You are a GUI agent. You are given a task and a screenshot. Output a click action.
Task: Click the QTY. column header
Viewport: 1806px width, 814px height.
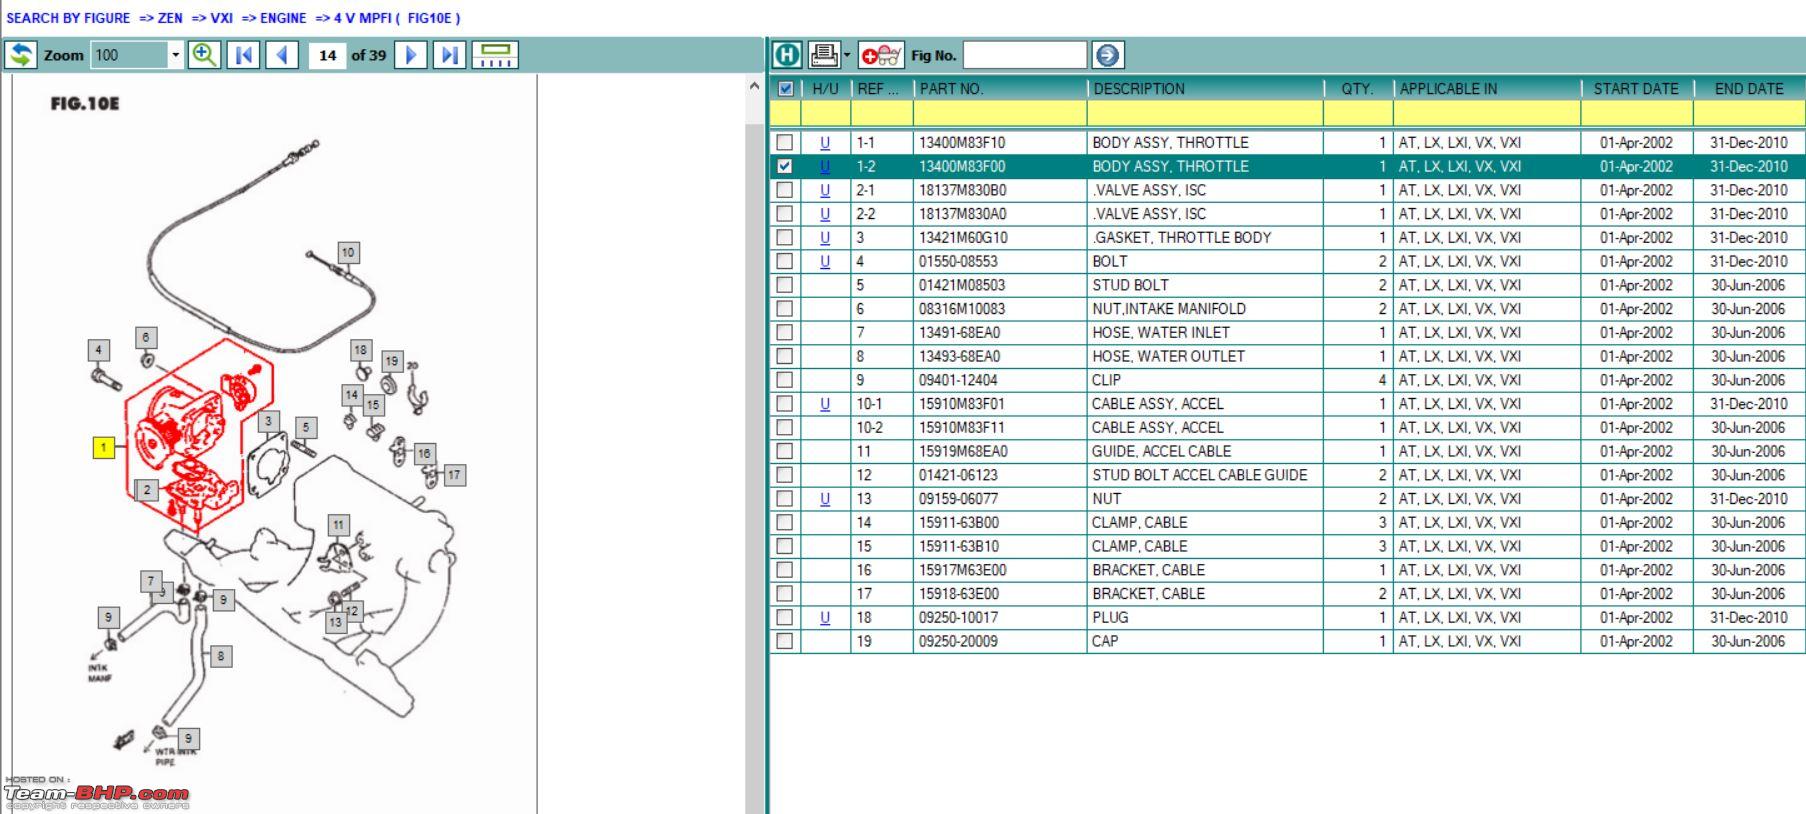(1358, 88)
